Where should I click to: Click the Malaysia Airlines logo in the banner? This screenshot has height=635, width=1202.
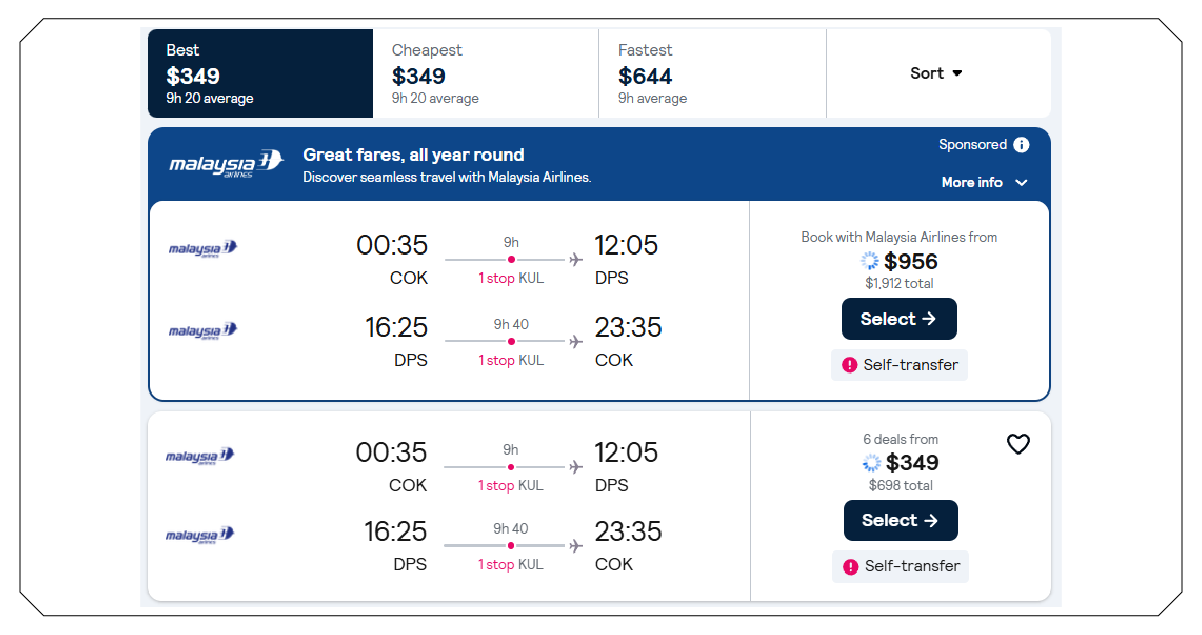click(226, 163)
